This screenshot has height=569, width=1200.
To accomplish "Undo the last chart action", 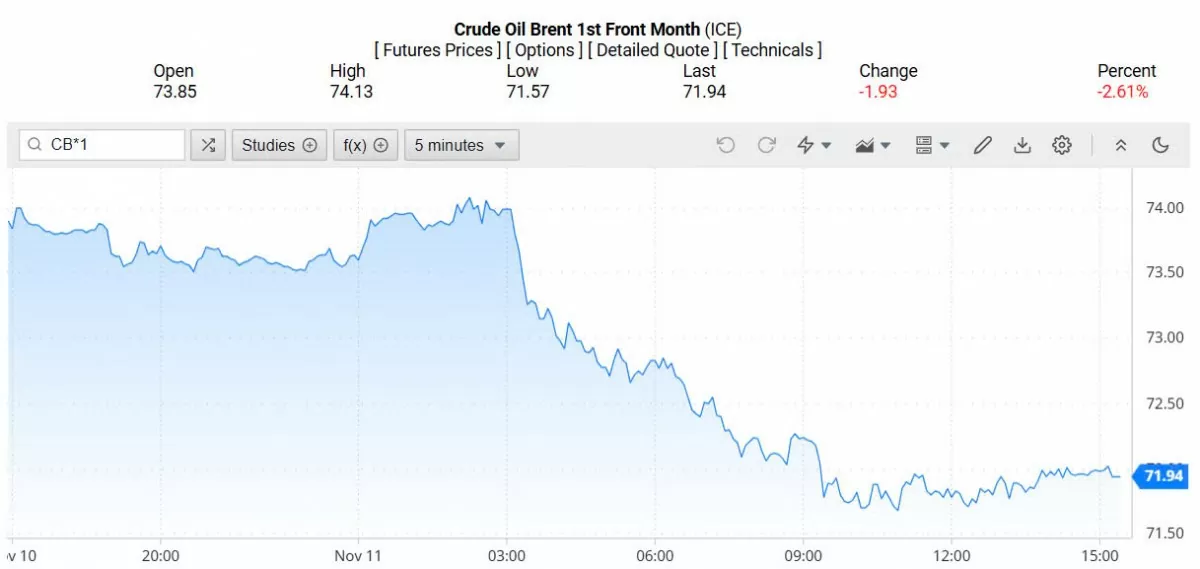I will (726, 145).
